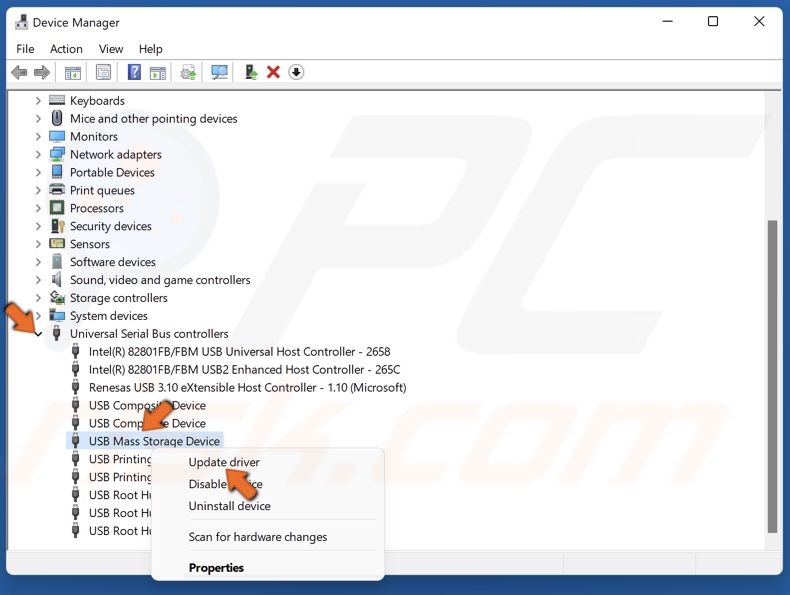Click the Software devices category icon
The height and width of the screenshot is (595, 790).
[57, 262]
